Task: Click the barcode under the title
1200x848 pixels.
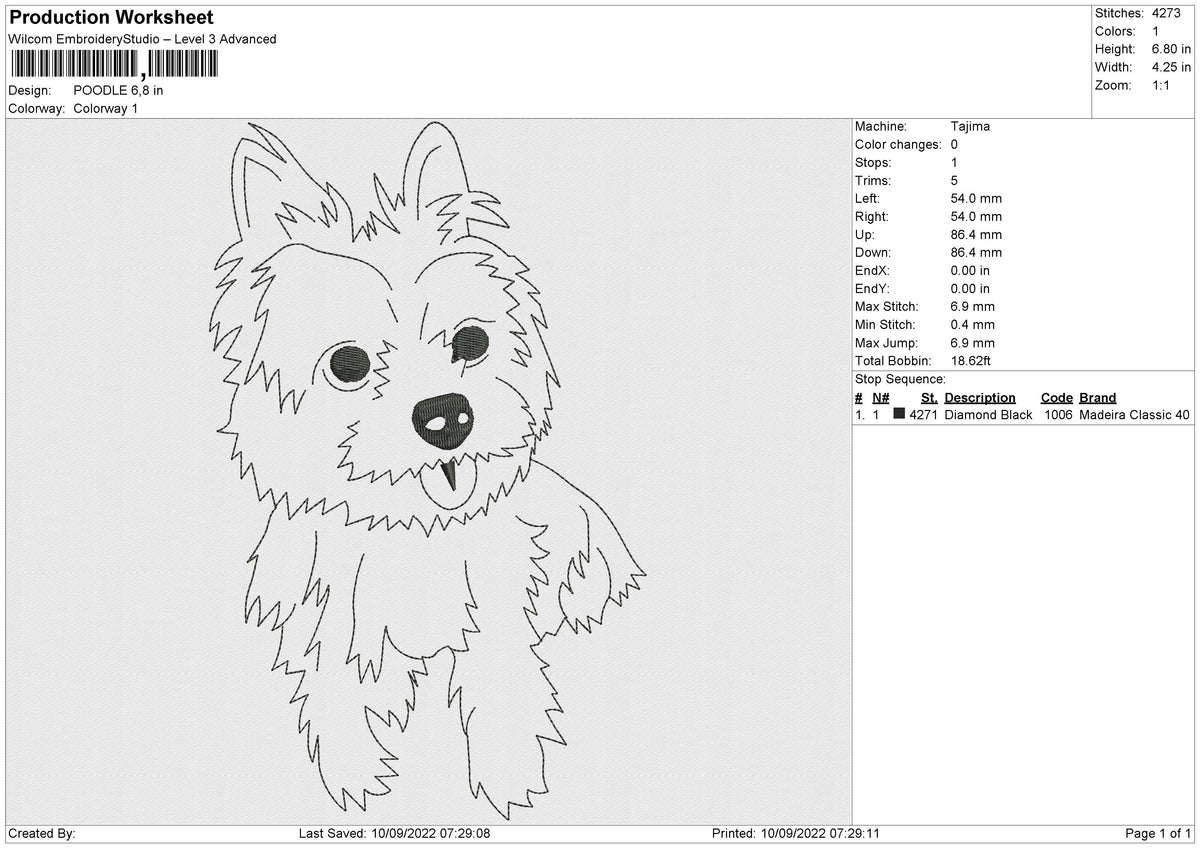Action: 114,65
